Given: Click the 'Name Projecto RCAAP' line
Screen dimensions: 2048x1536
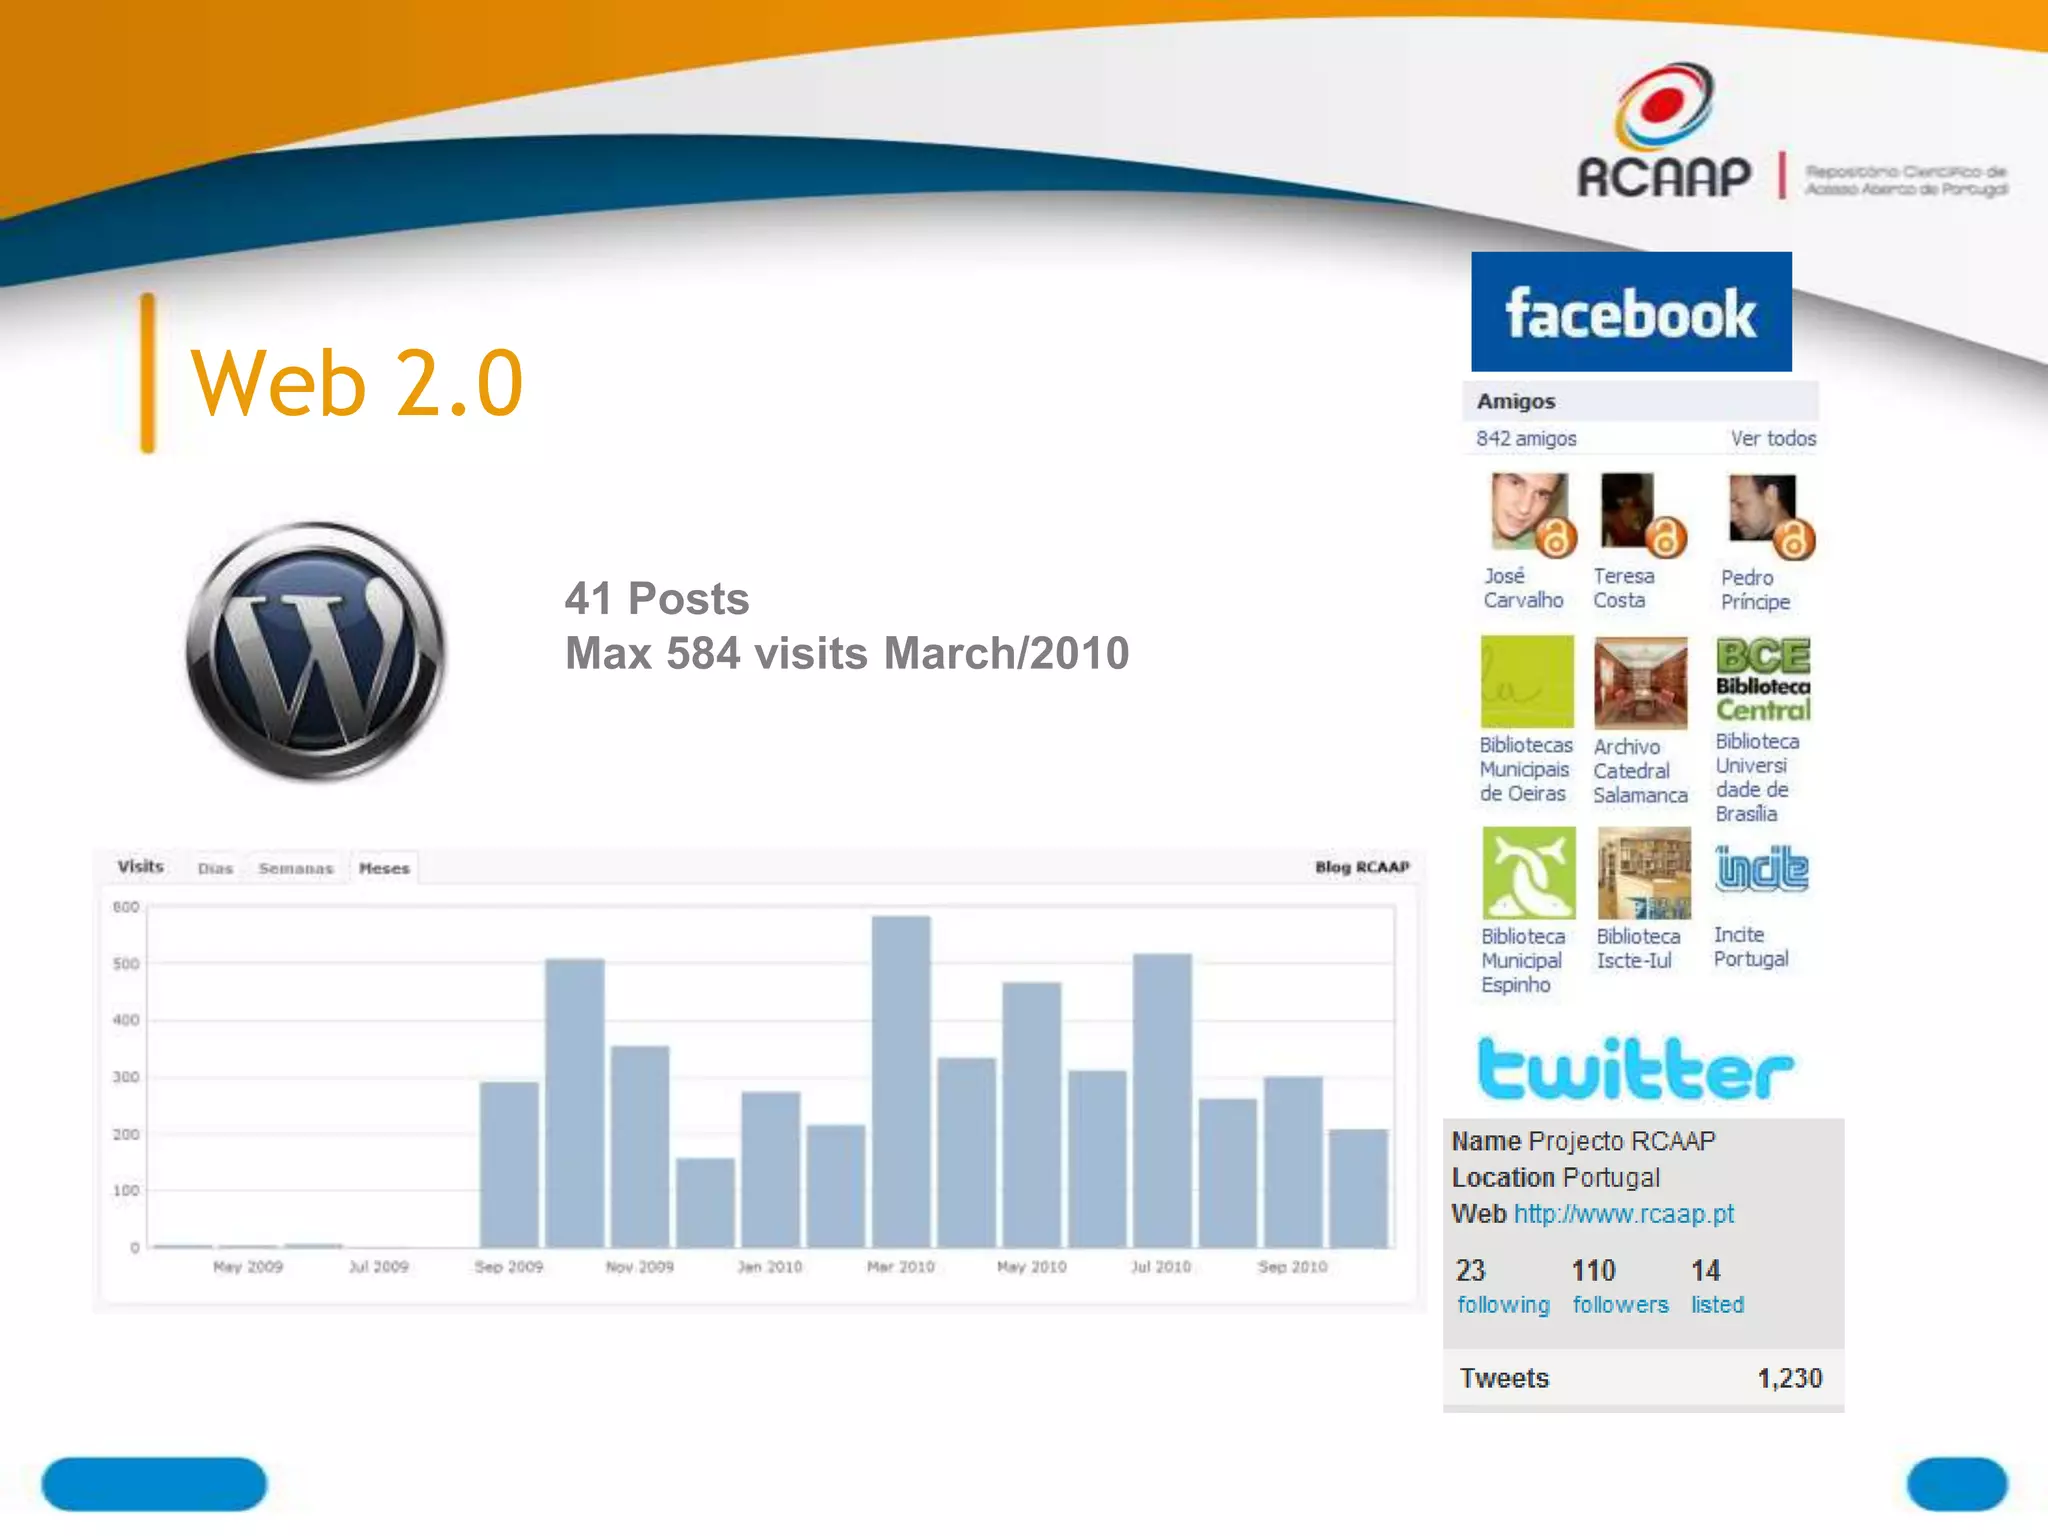Looking at the screenshot, I should pos(1583,1141).
